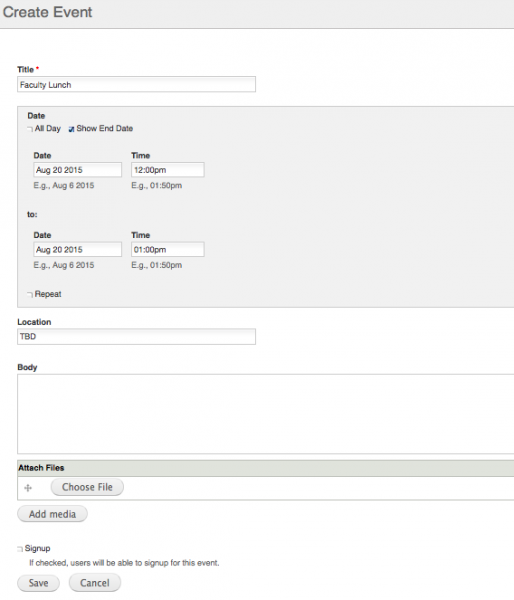Click the Title field containing Faculty Lunch

coord(136,85)
